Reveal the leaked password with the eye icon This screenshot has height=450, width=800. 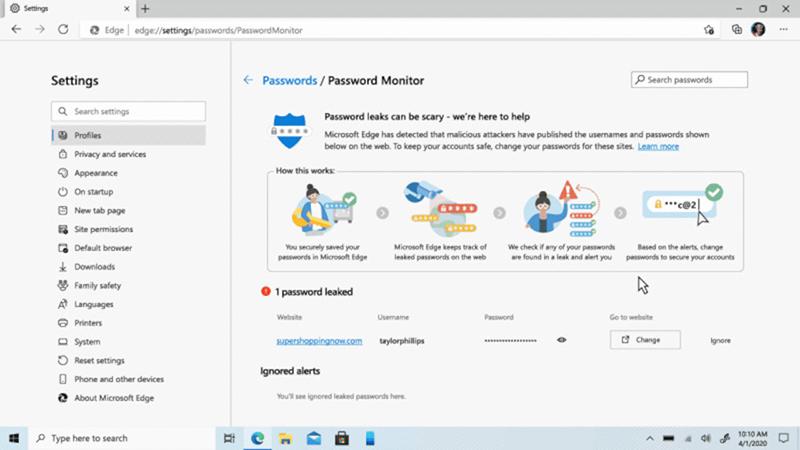click(562, 340)
